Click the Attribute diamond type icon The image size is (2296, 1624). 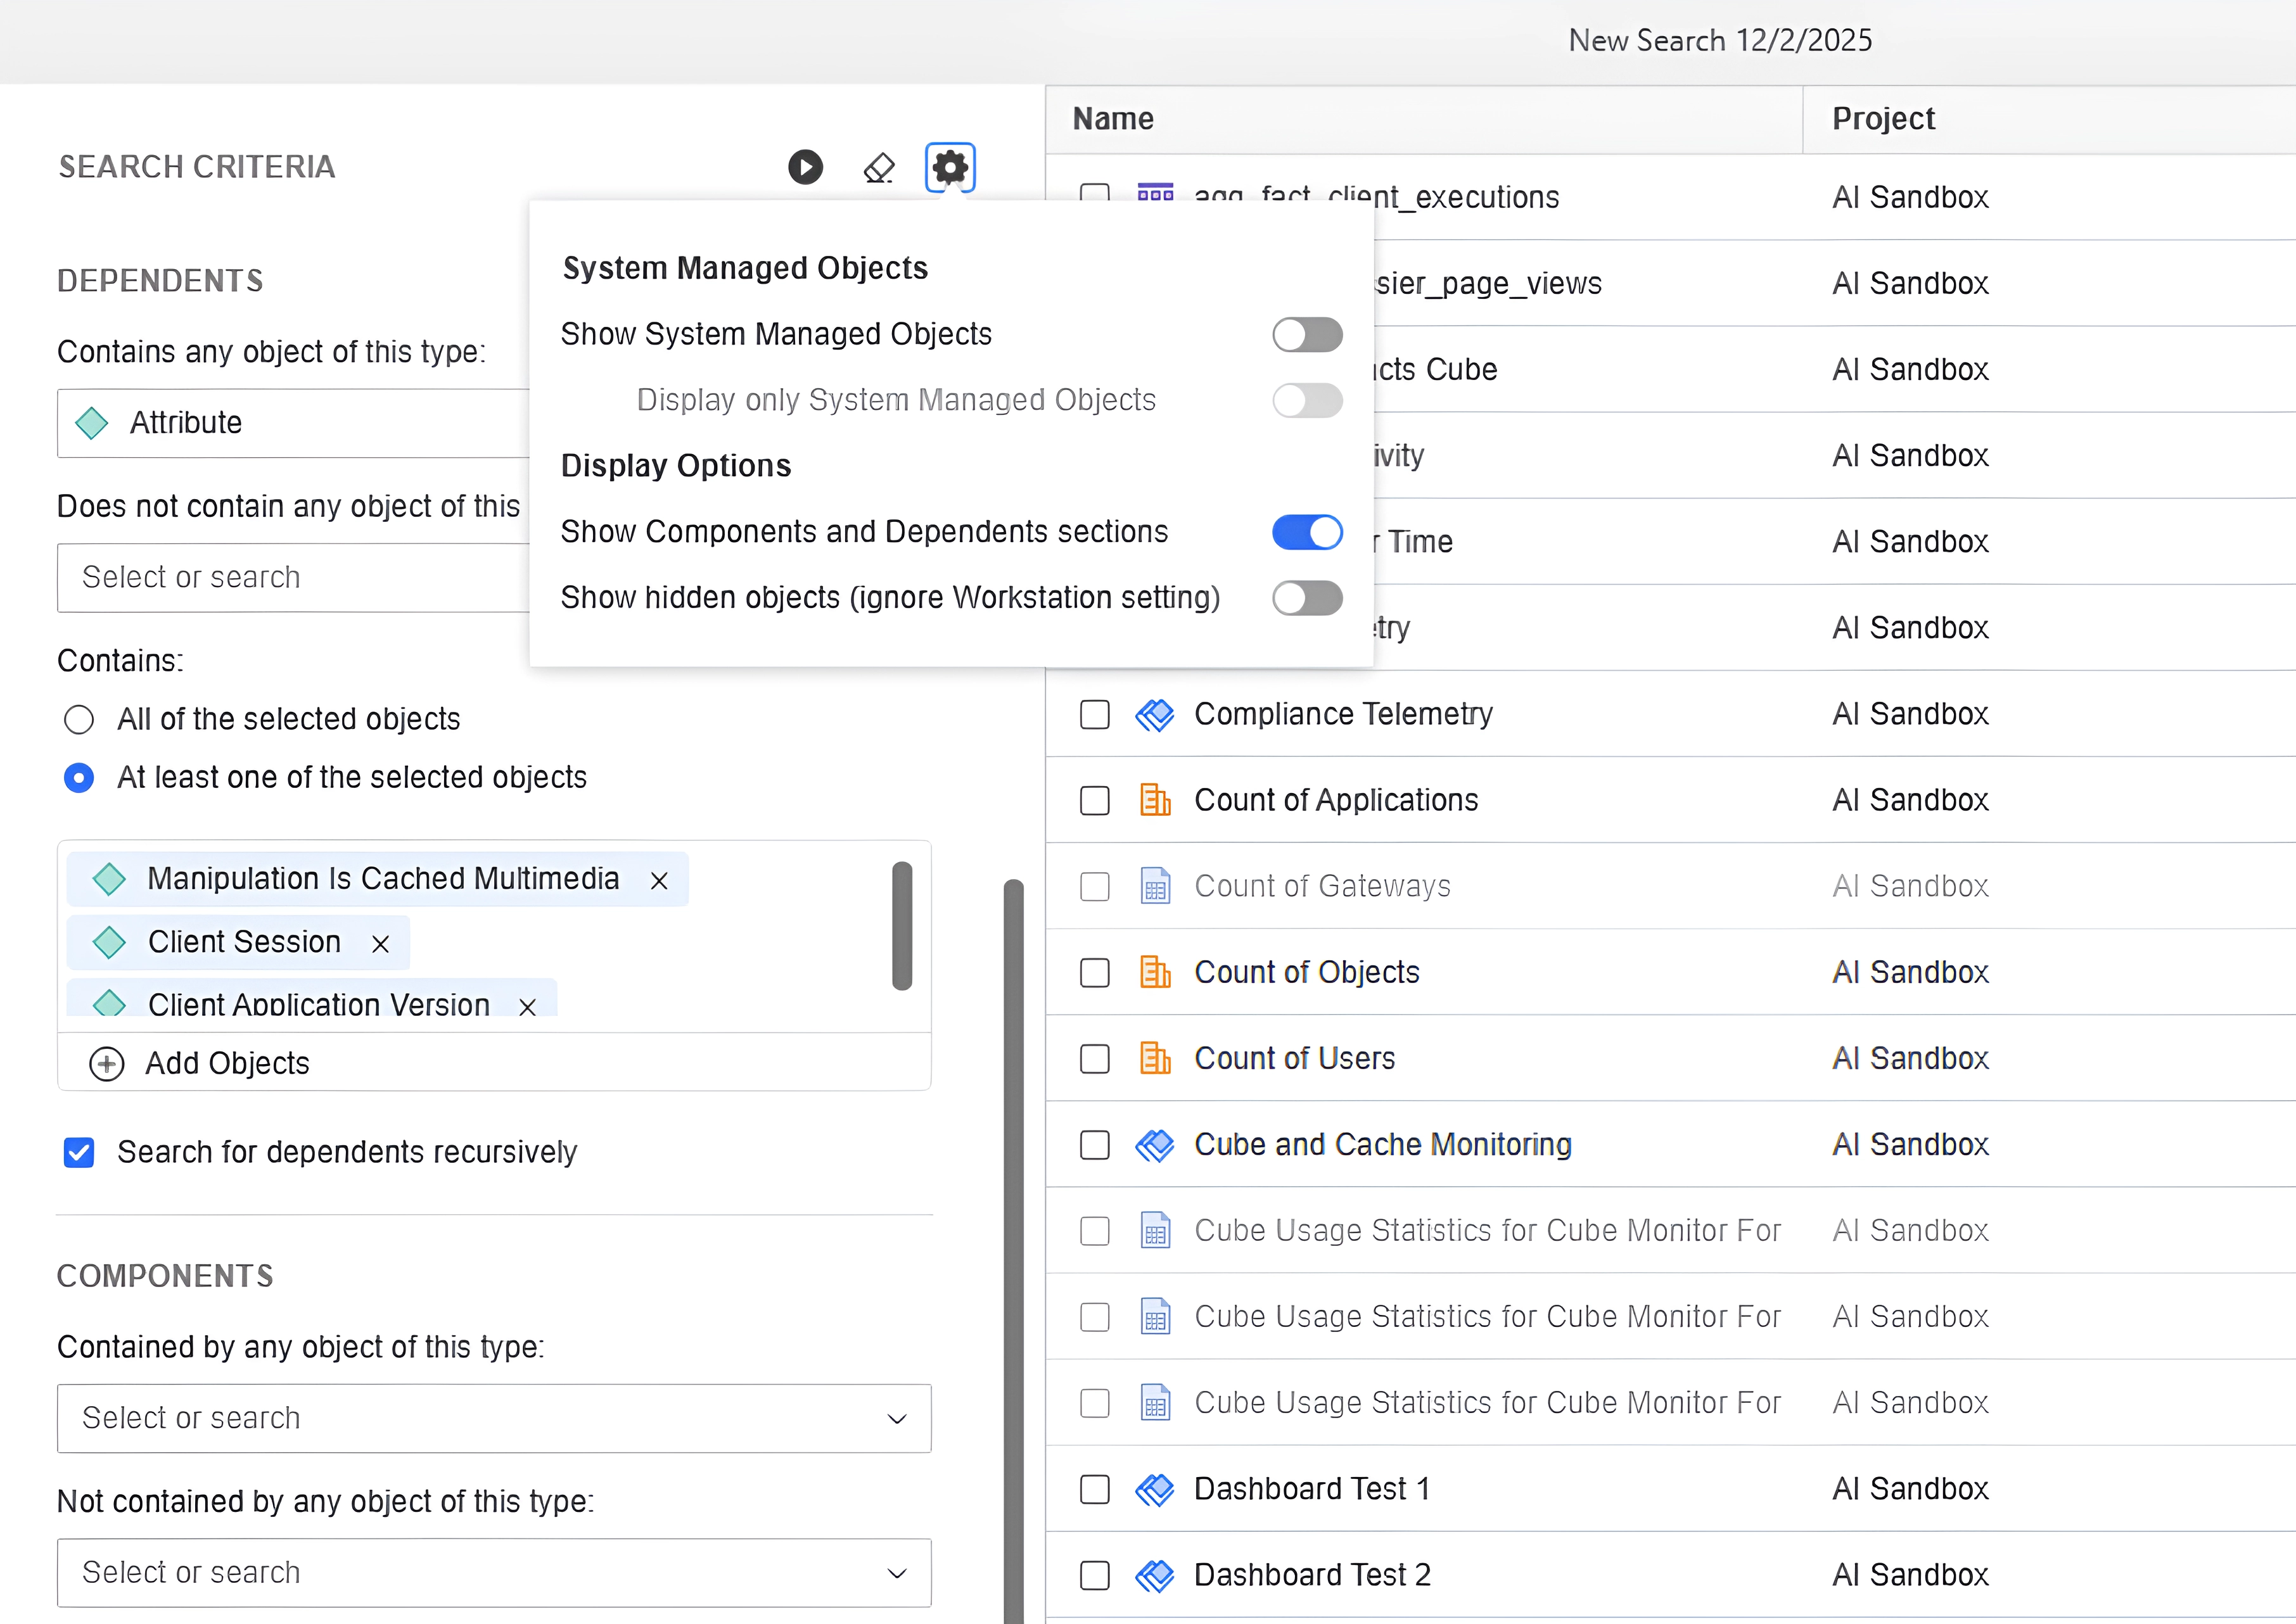[x=92, y=423]
